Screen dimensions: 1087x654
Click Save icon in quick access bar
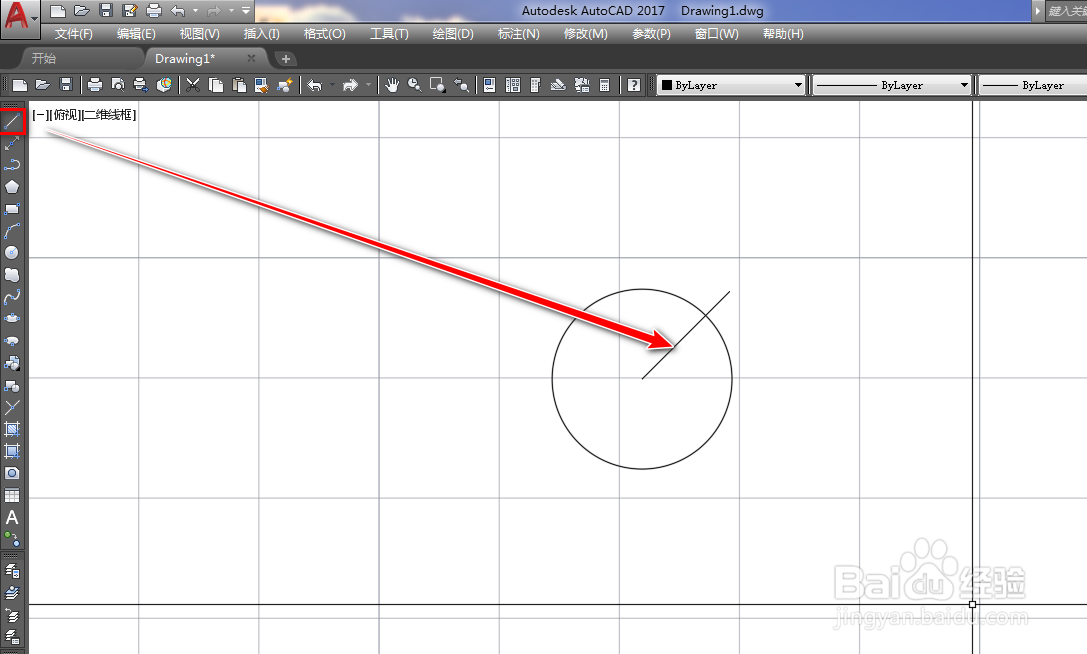(x=105, y=10)
